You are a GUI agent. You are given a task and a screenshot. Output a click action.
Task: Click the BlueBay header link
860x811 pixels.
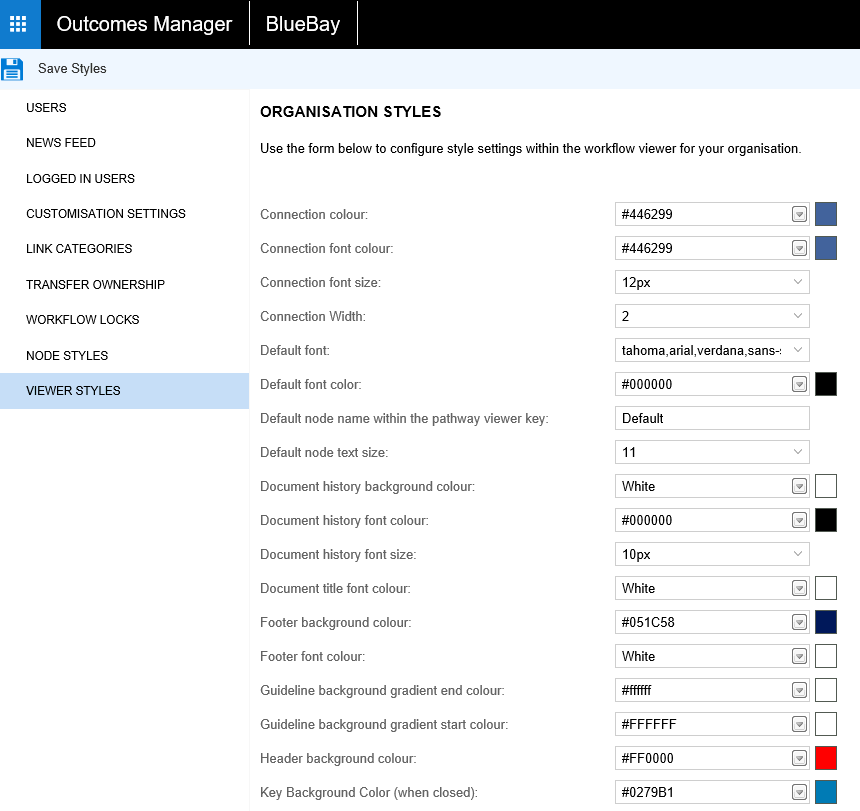tap(302, 24)
